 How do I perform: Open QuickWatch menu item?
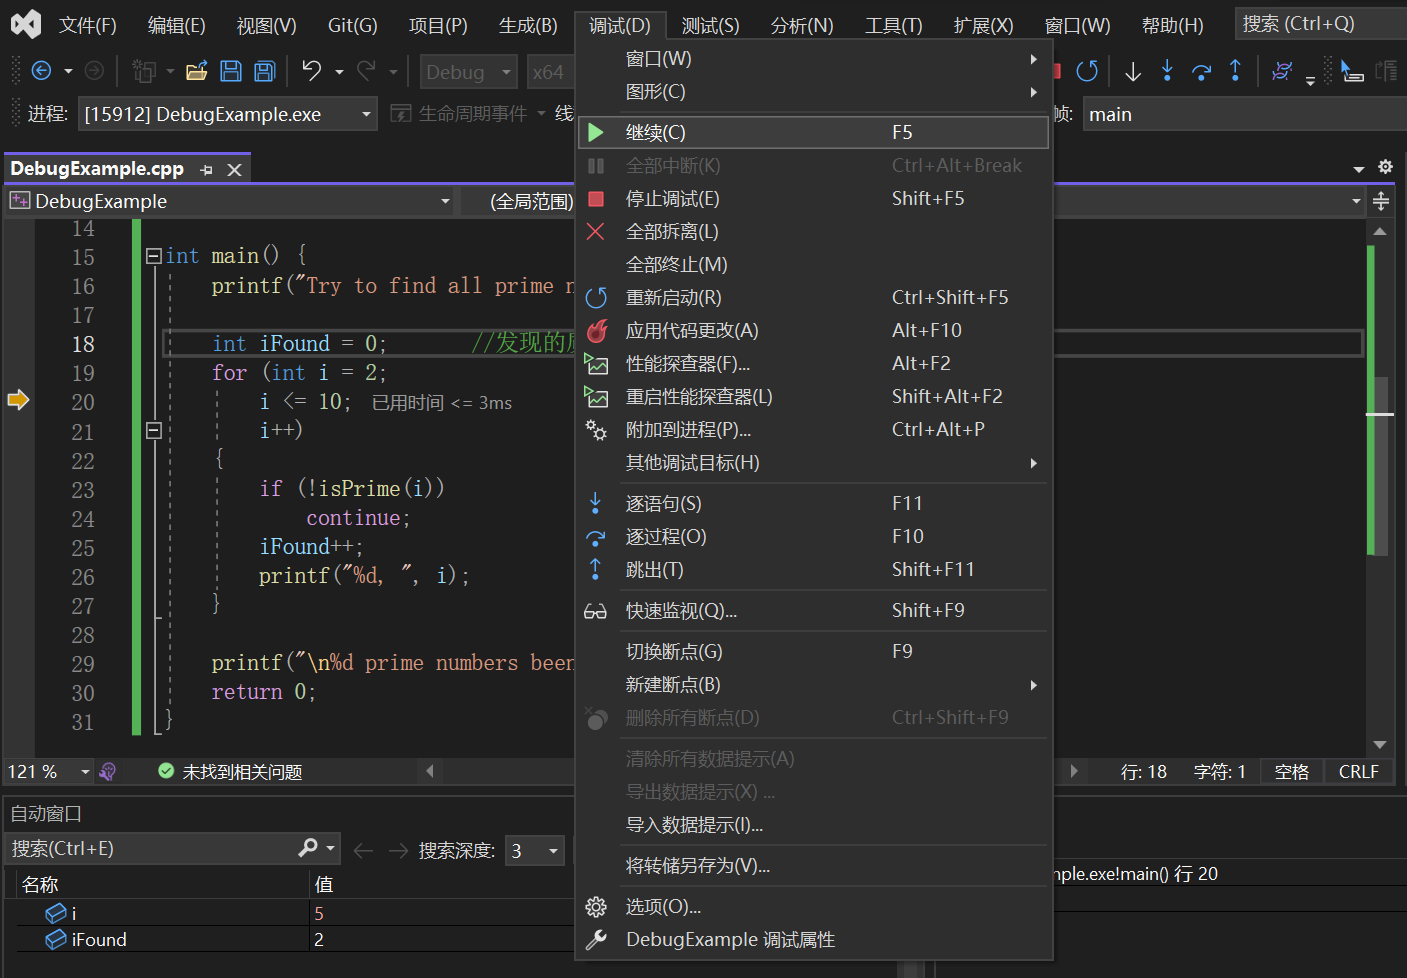[x=814, y=611]
